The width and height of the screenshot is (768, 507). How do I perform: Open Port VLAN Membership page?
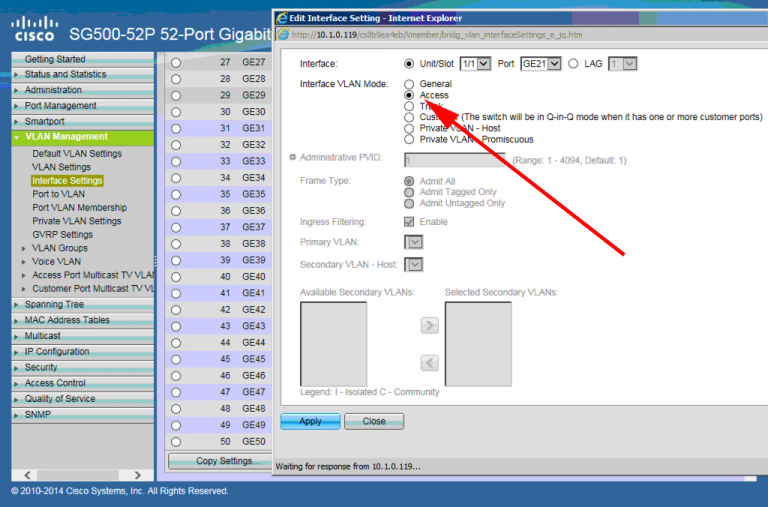coord(79,208)
